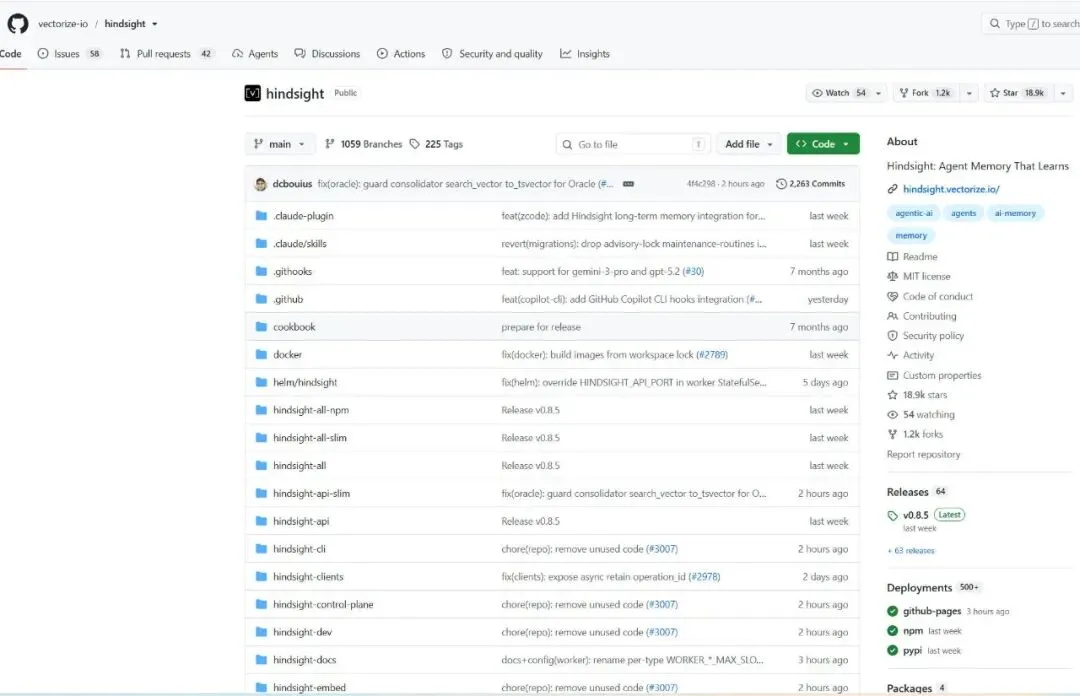Watch the repository
The width and height of the screenshot is (1080, 696).
click(x=839, y=93)
